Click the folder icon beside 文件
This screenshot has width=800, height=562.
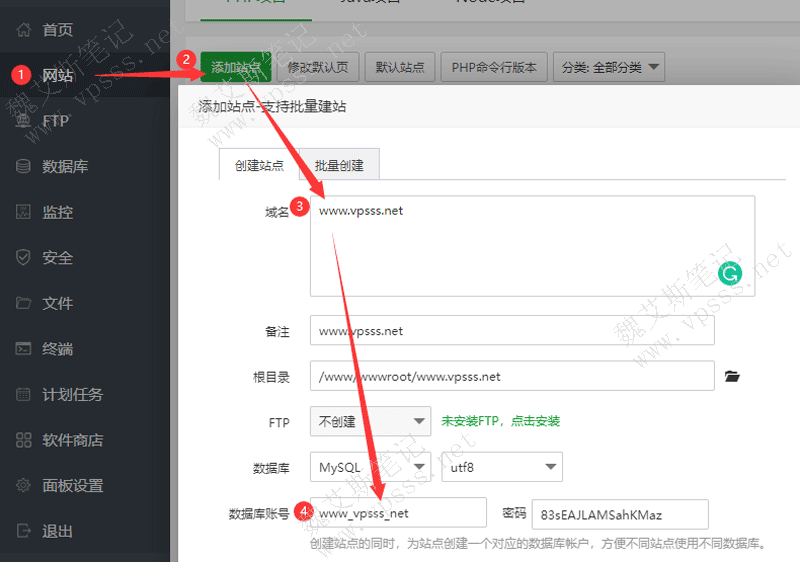click(x=24, y=303)
